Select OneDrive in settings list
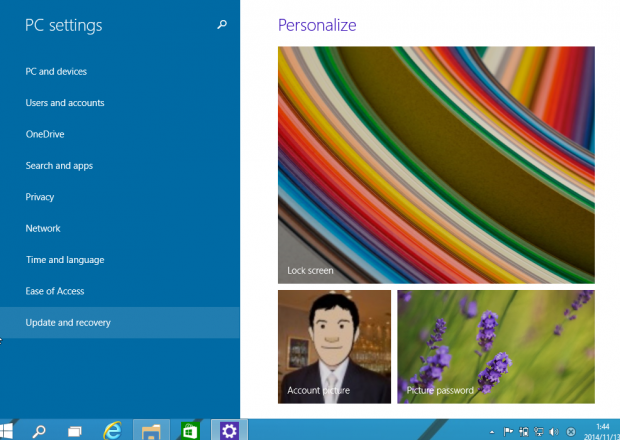Screen dimensions: 620x440 click(x=46, y=134)
